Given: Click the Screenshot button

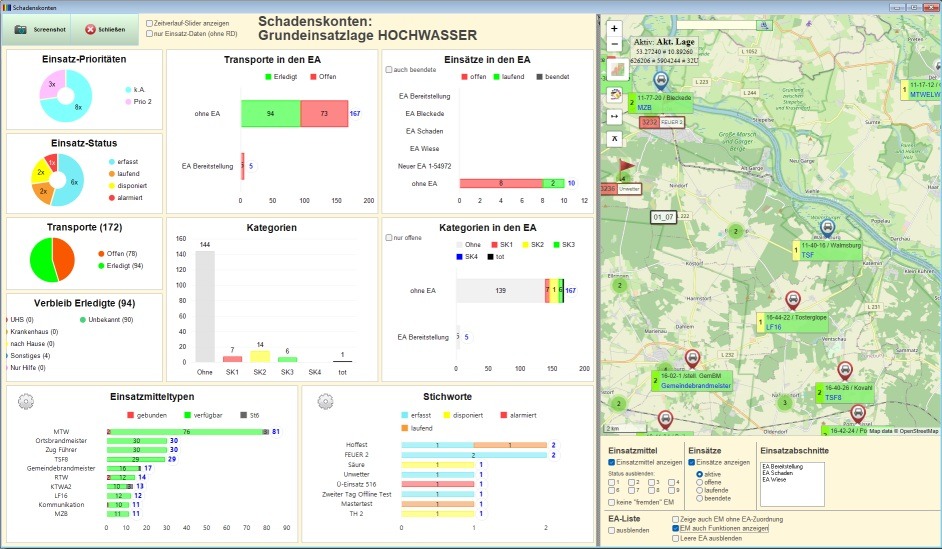Looking at the screenshot, I should tap(39, 29).
